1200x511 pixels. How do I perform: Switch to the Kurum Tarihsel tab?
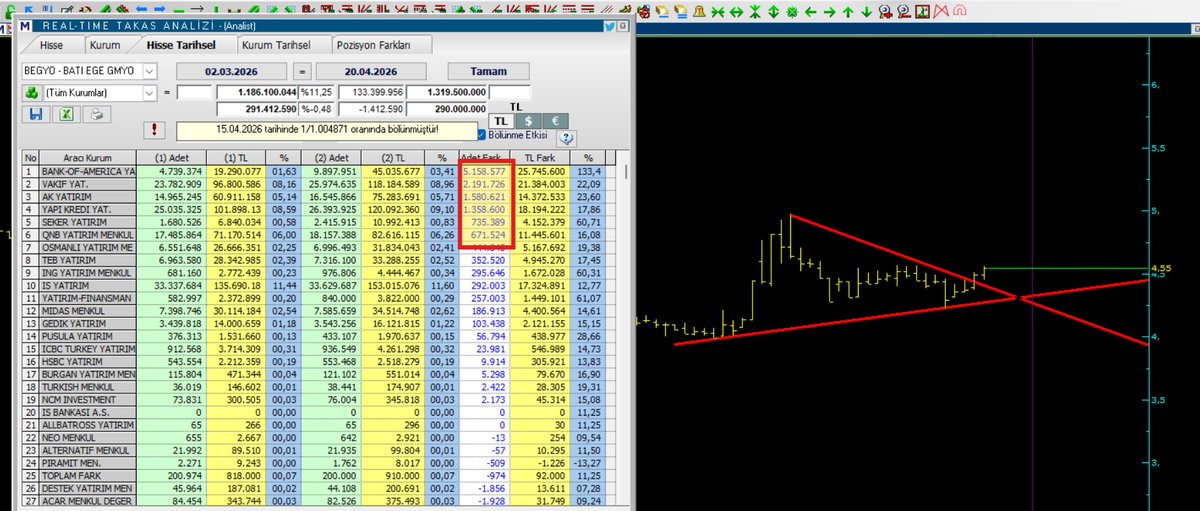pyautogui.click(x=283, y=45)
